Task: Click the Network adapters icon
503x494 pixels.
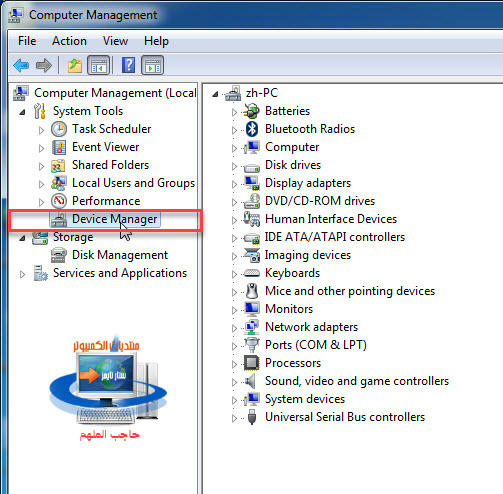Action: click(x=252, y=327)
